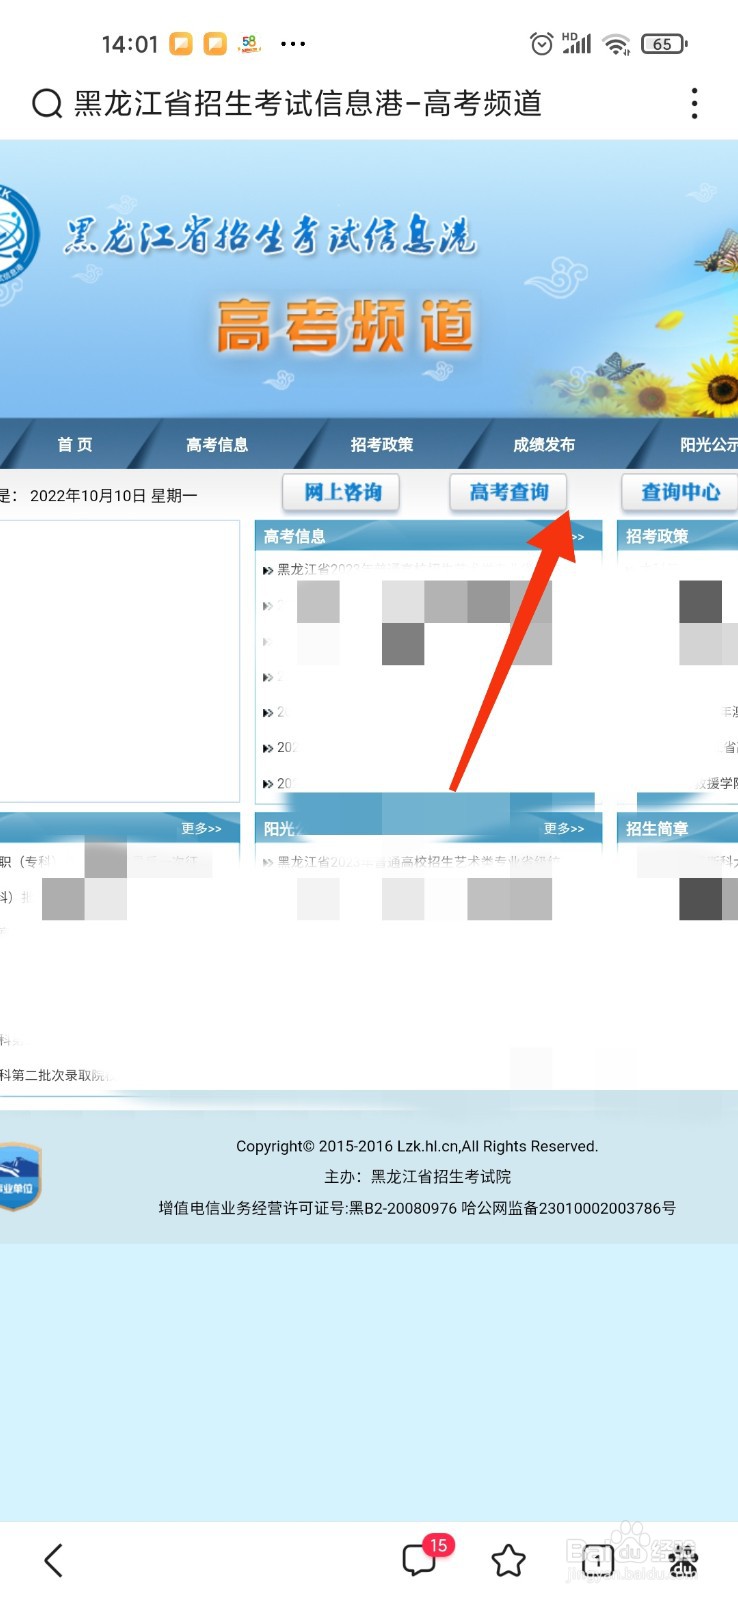
Task: Tap 主办:黑龙江省招生考试院 footer text
Action: (x=417, y=1177)
